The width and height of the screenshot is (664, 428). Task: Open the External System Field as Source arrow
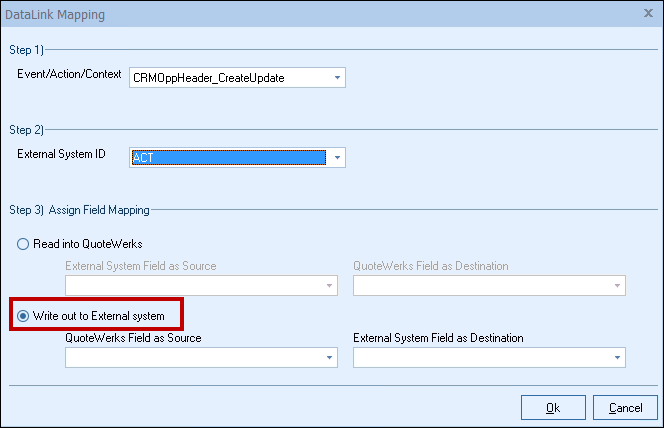click(329, 286)
